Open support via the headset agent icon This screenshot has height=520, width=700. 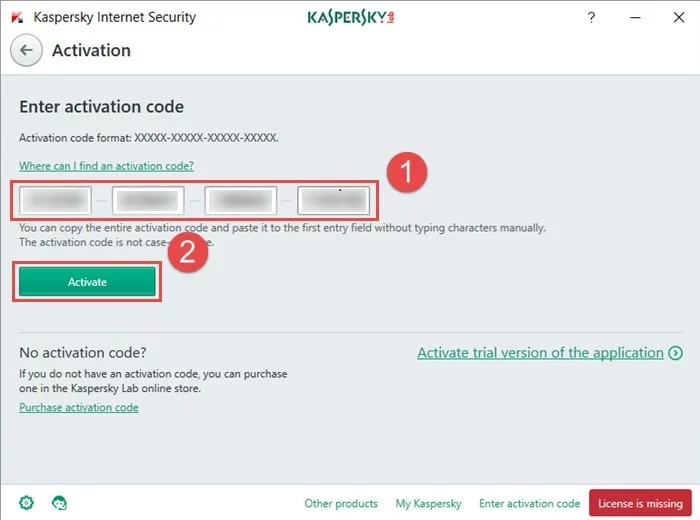tap(59, 502)
